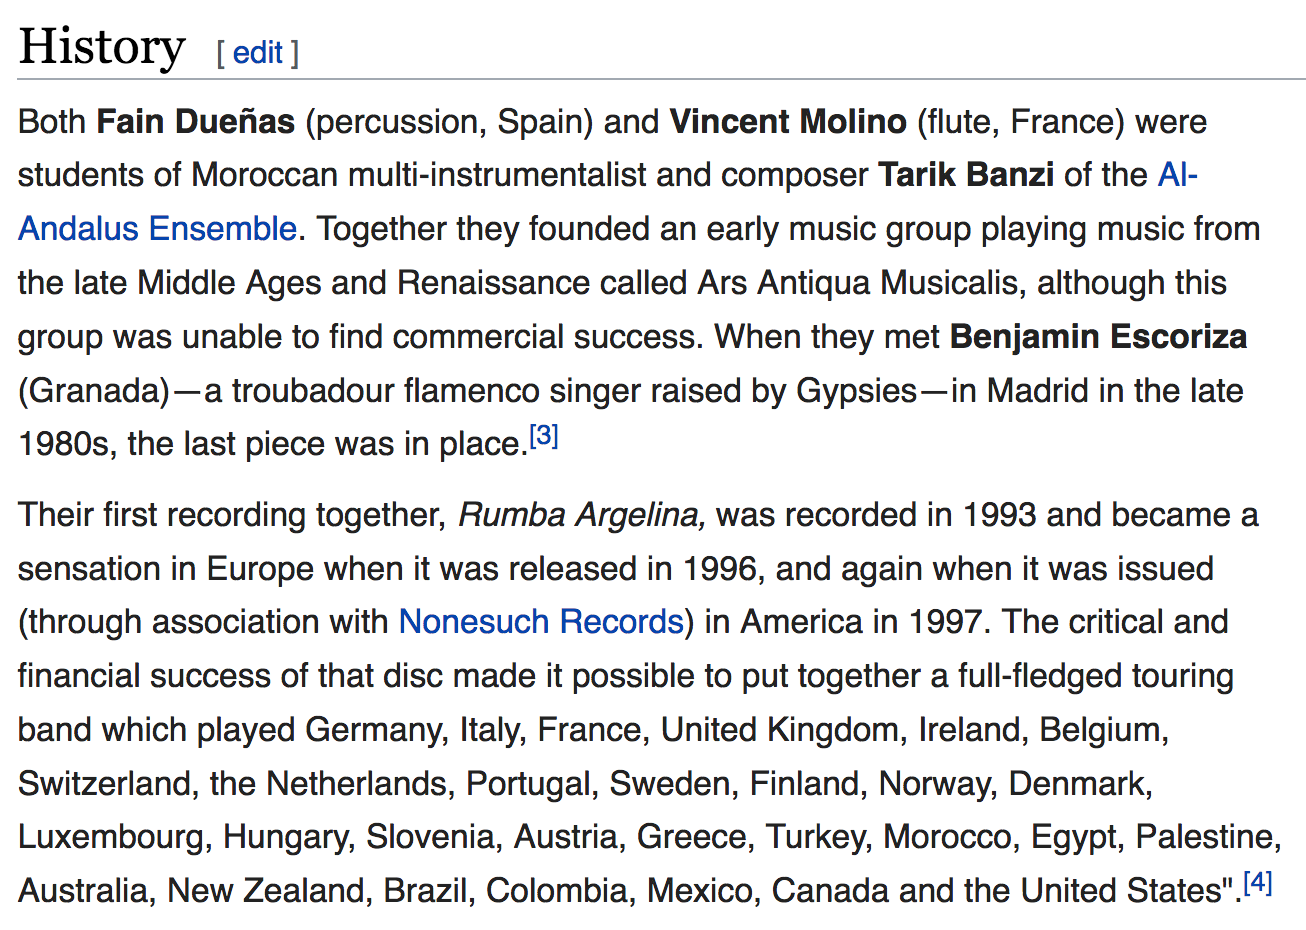Click the History section heading
Screen dimensions: 1306x930
[102, 47]
